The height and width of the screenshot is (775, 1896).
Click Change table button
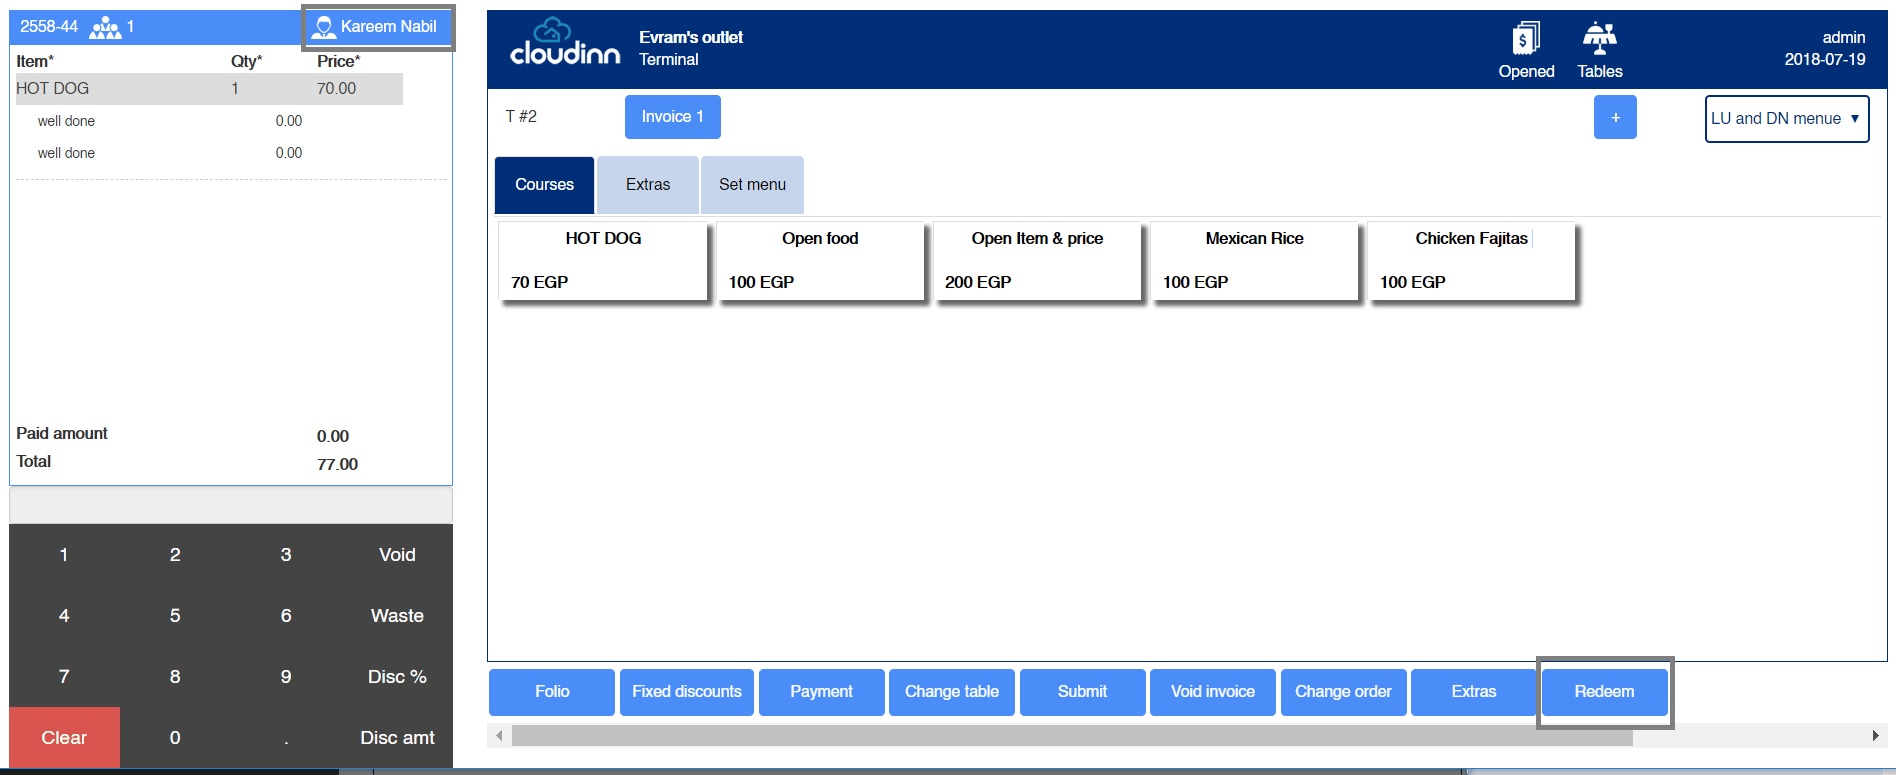coord(952,692)
